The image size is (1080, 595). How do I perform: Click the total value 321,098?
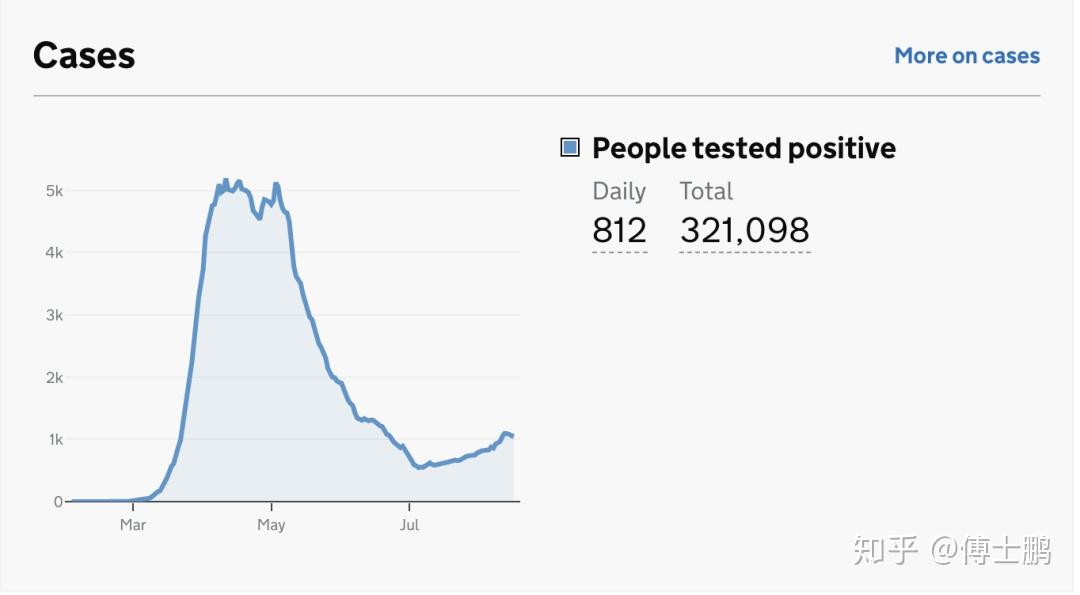[744, 230]
